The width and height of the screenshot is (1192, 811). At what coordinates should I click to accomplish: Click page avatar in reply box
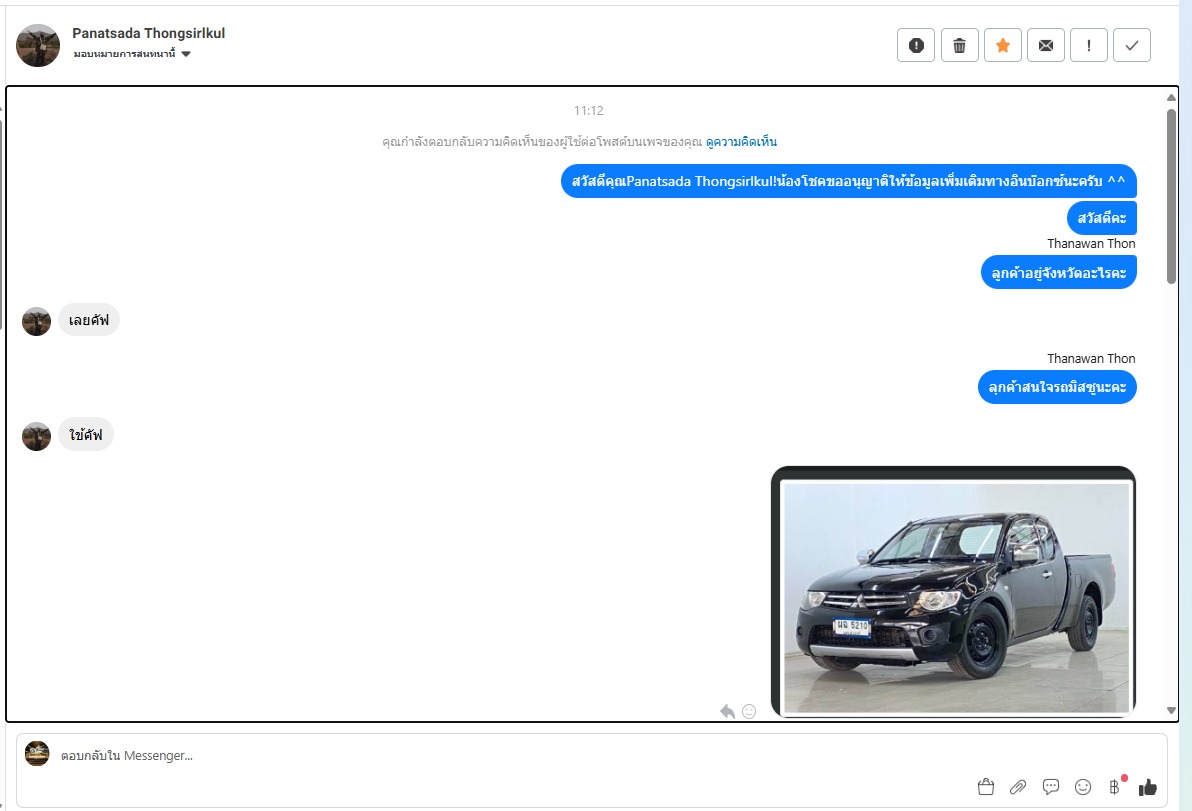coord(37,753)
